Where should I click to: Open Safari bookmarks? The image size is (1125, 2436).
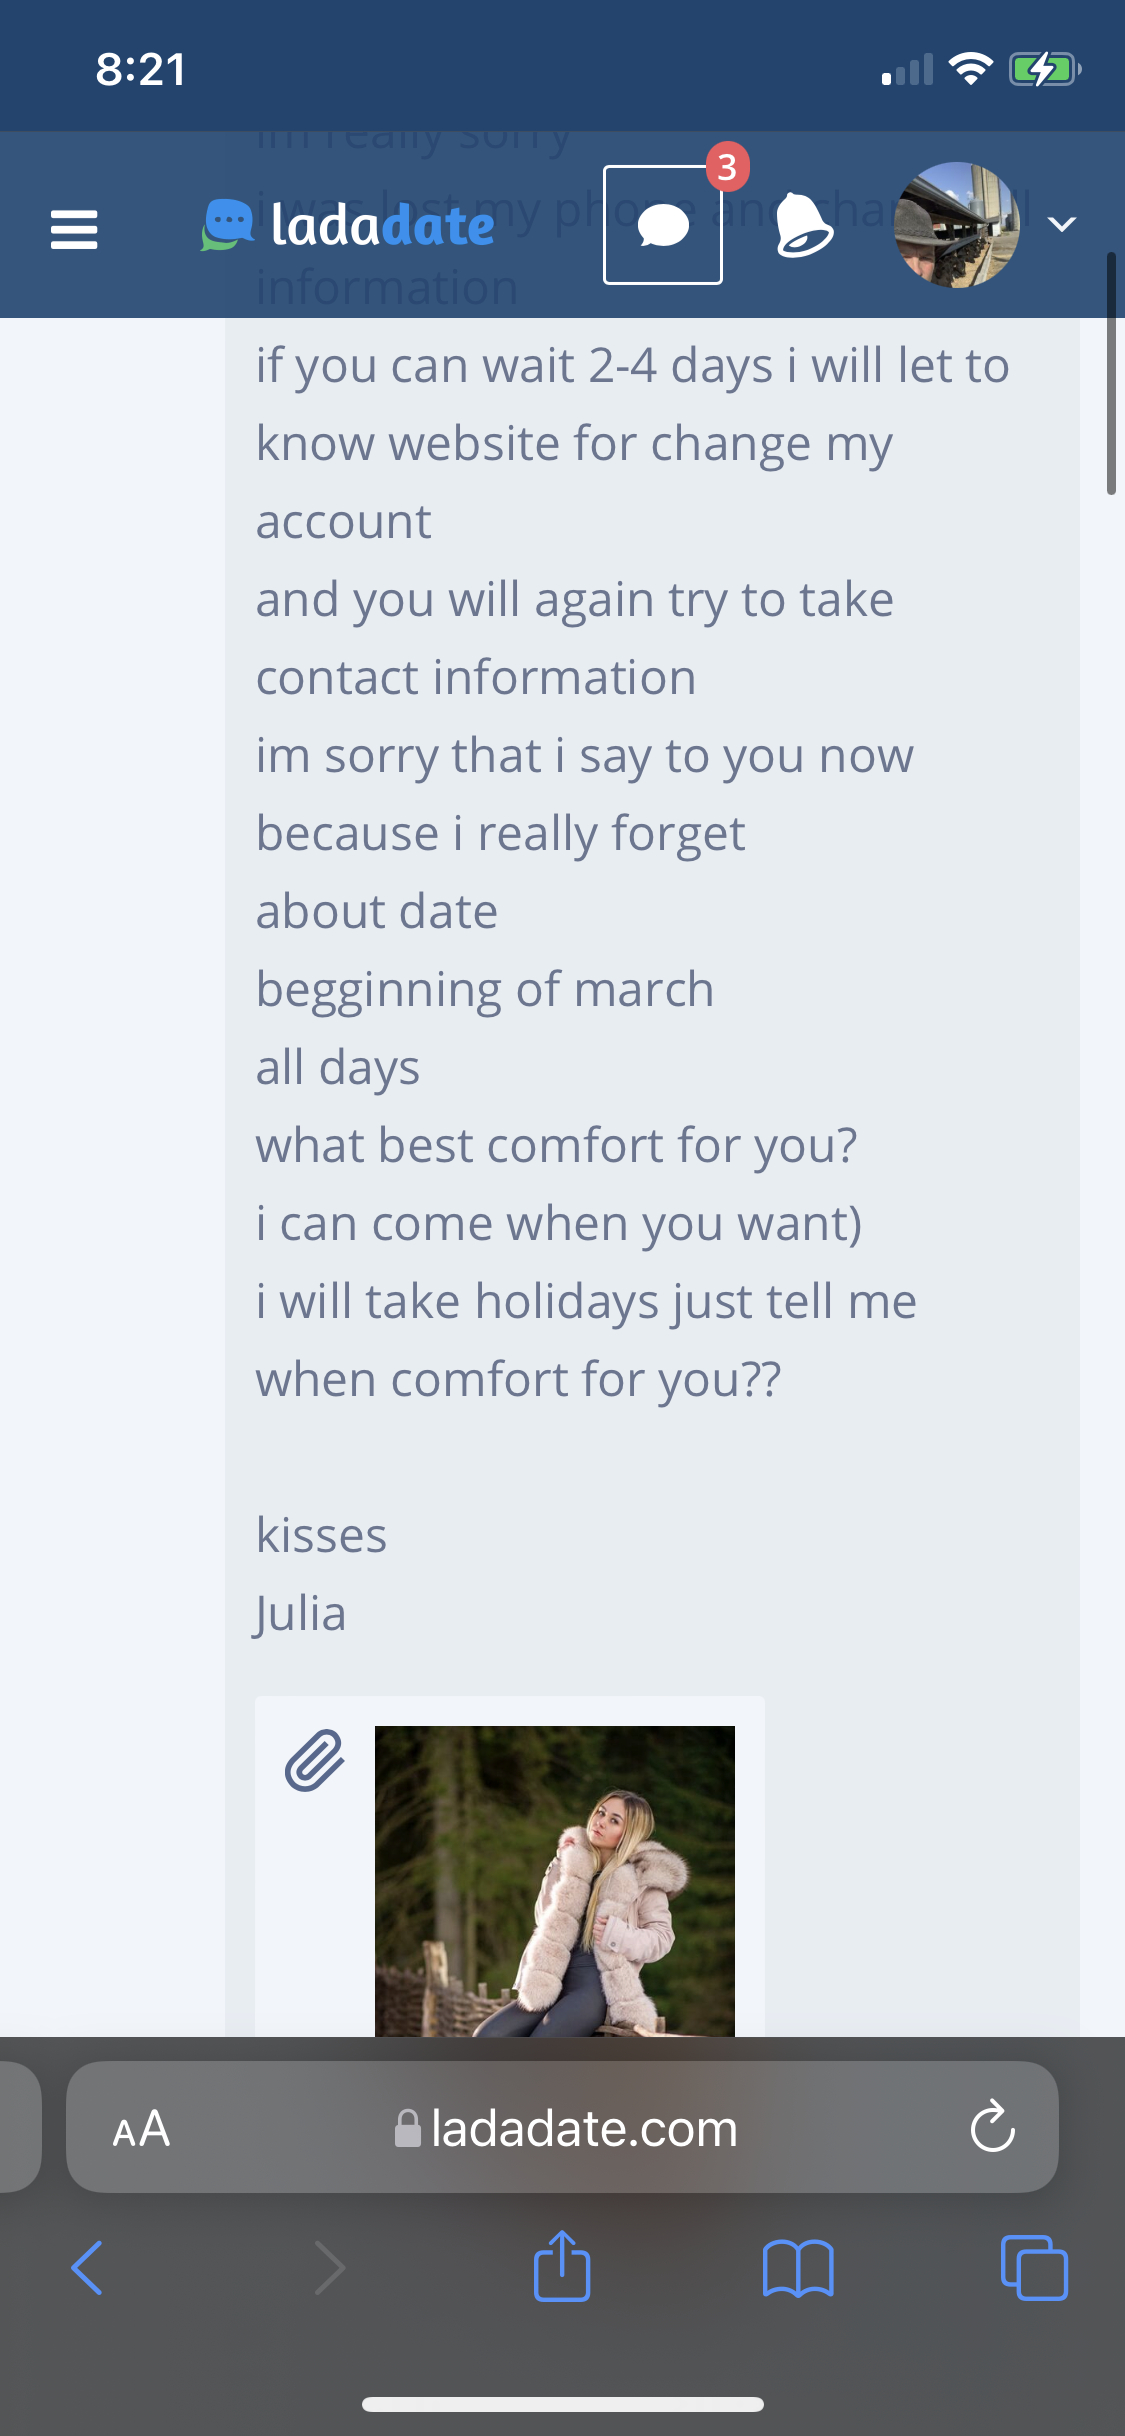[797, 2268]
